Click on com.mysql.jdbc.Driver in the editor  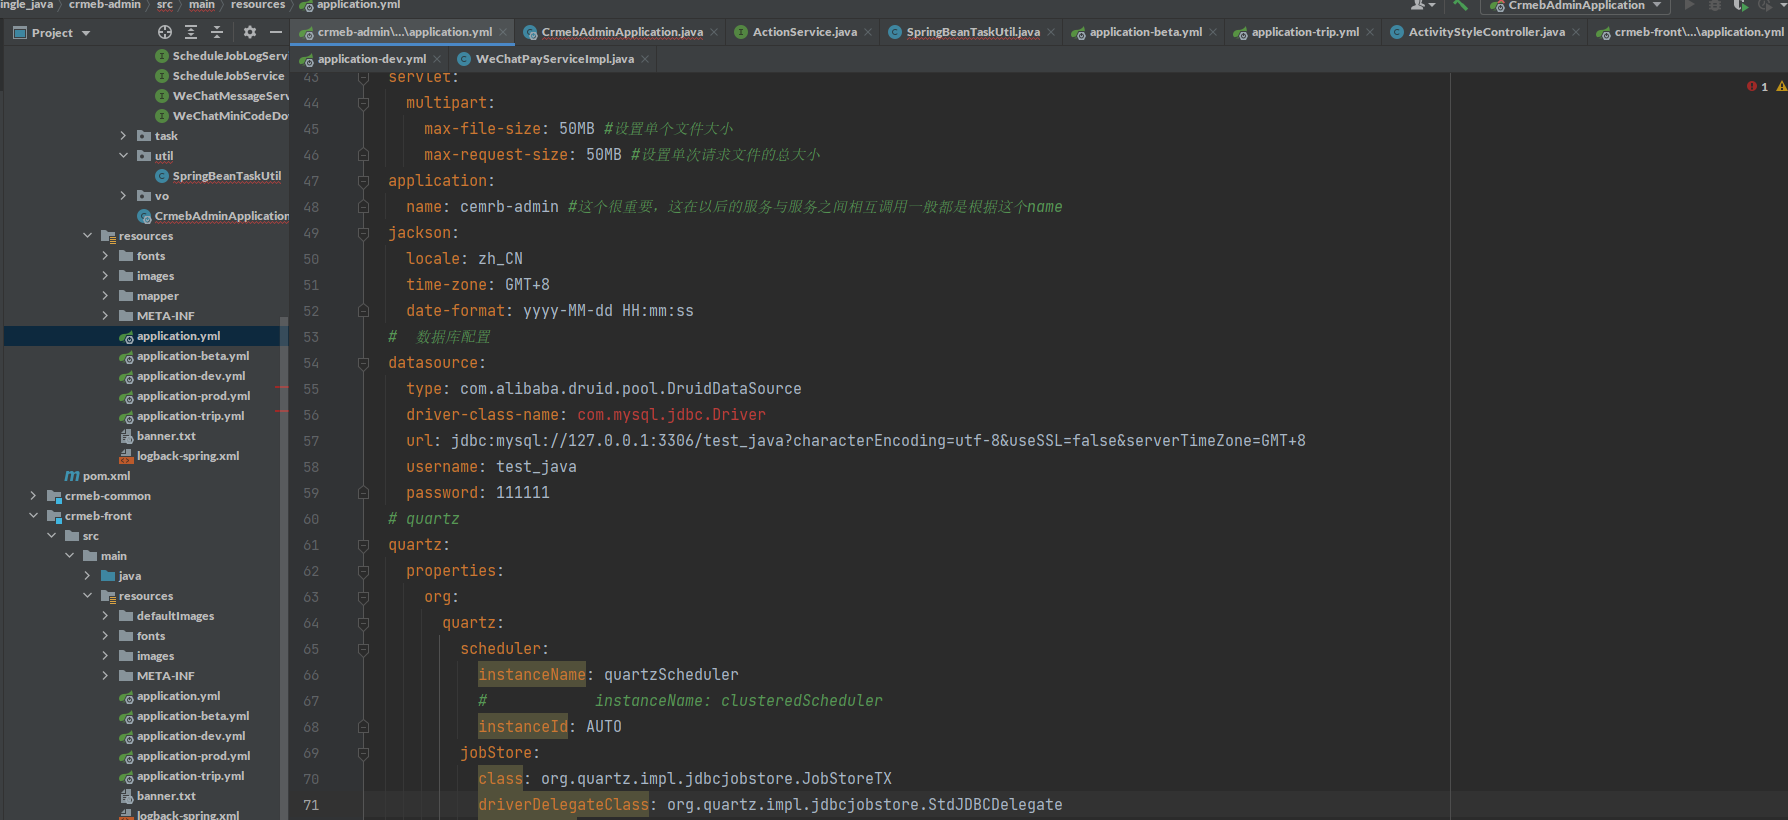coord(671,415)
